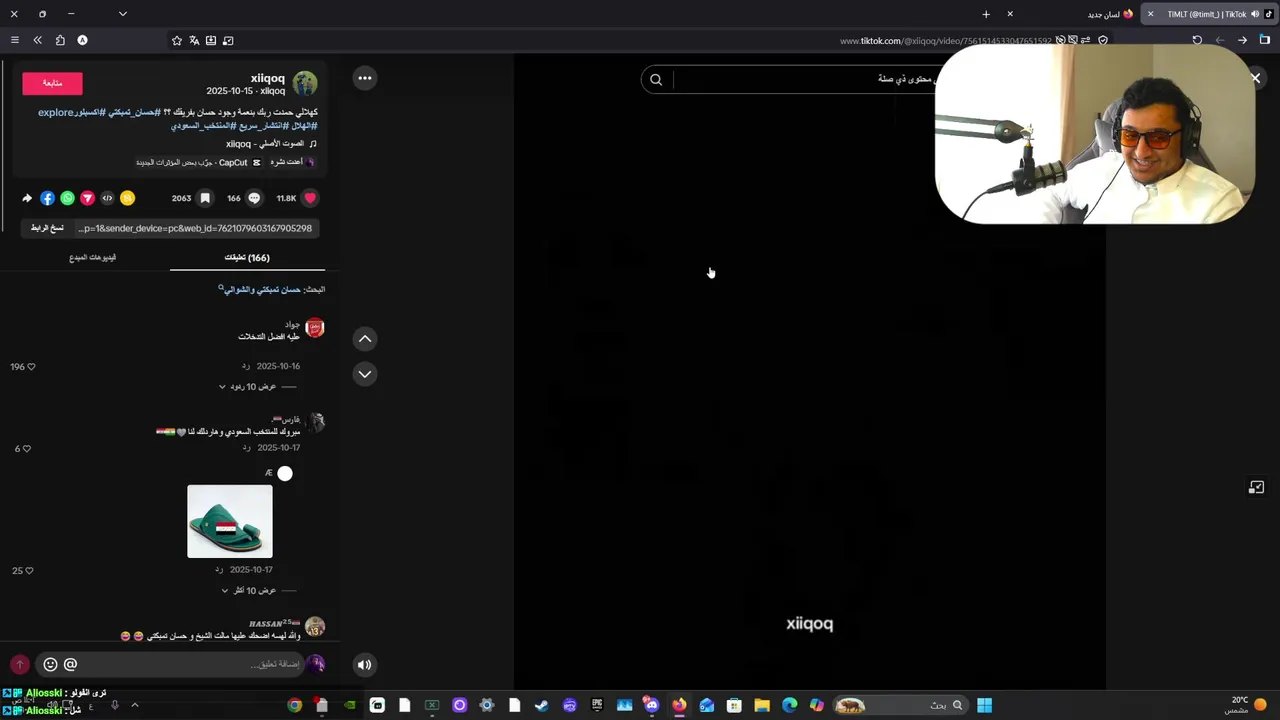Close the webcam overlay with X
This screenshot has width=1280, height=720.
[1256, 78]
